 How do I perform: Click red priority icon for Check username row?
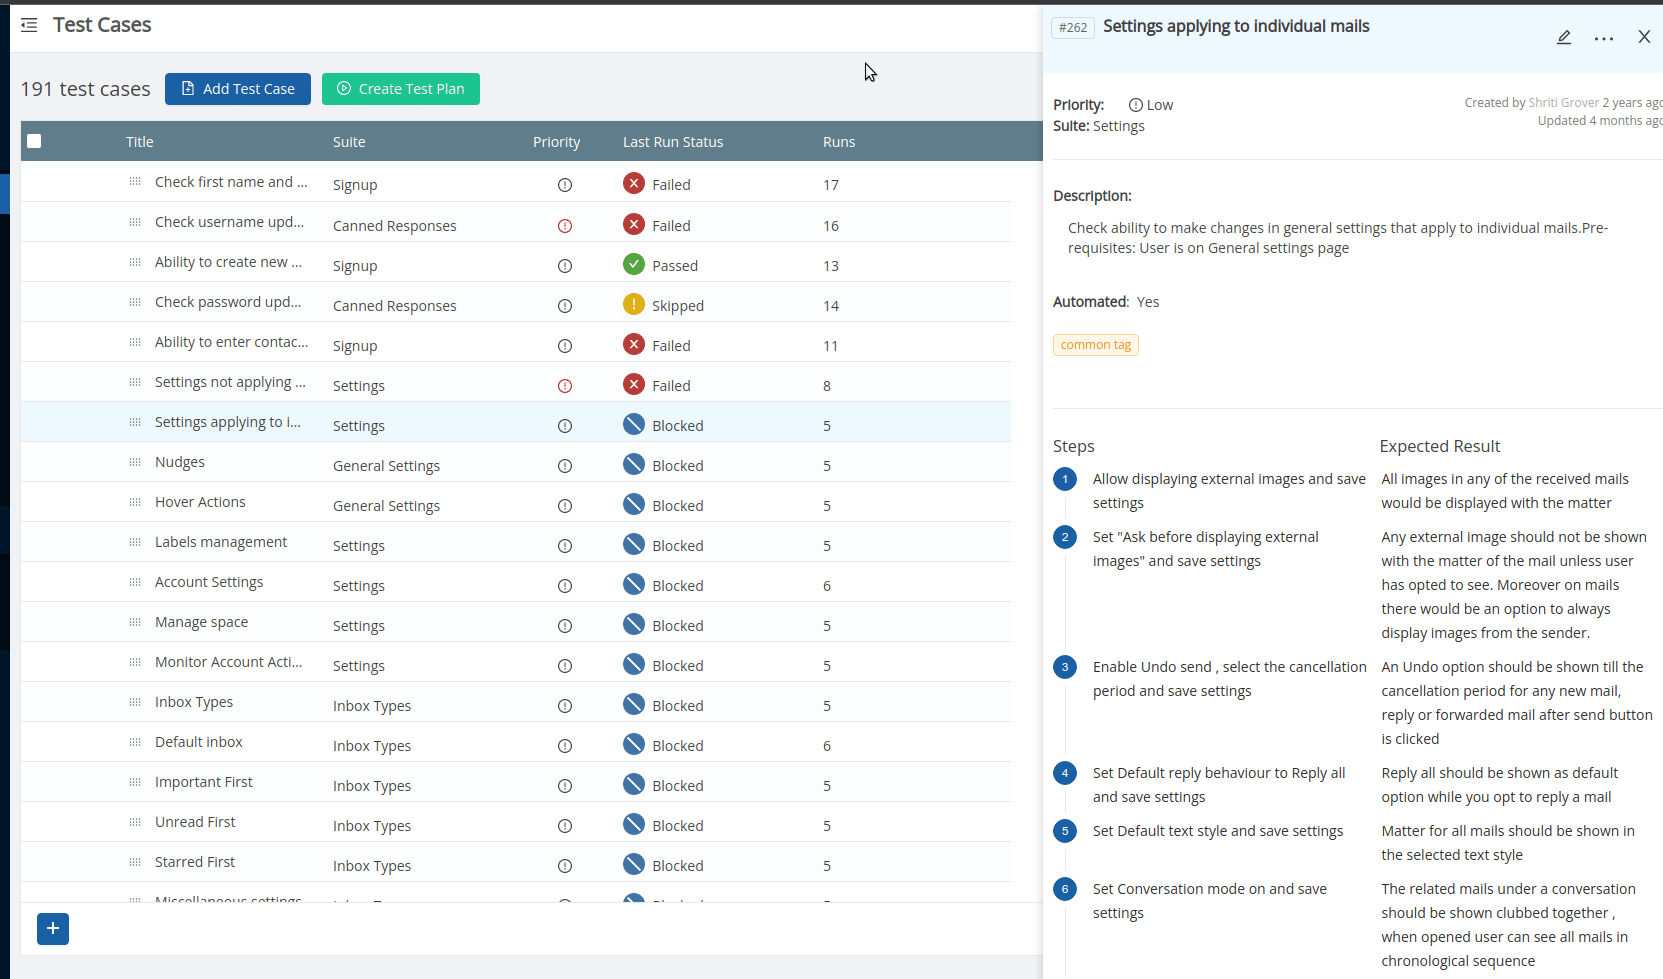pos(565,226)
